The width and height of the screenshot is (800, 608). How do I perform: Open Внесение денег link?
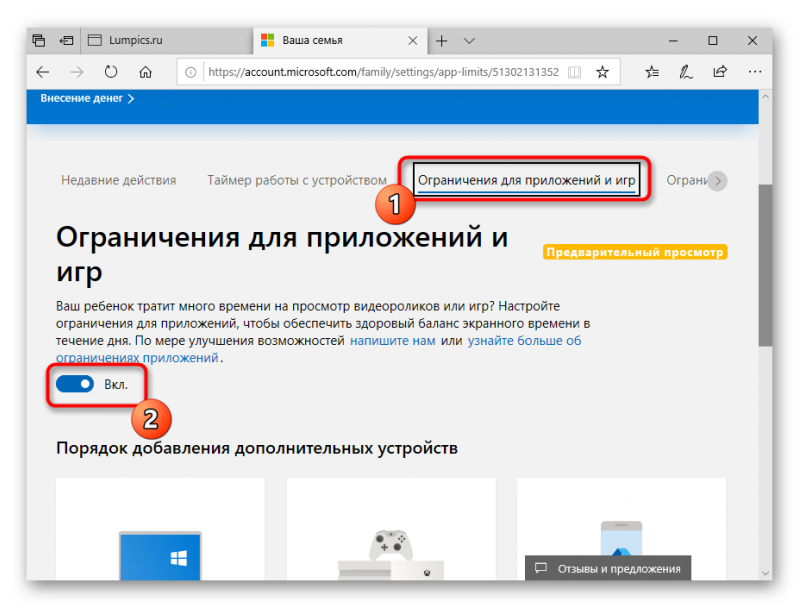click(87, 98)
